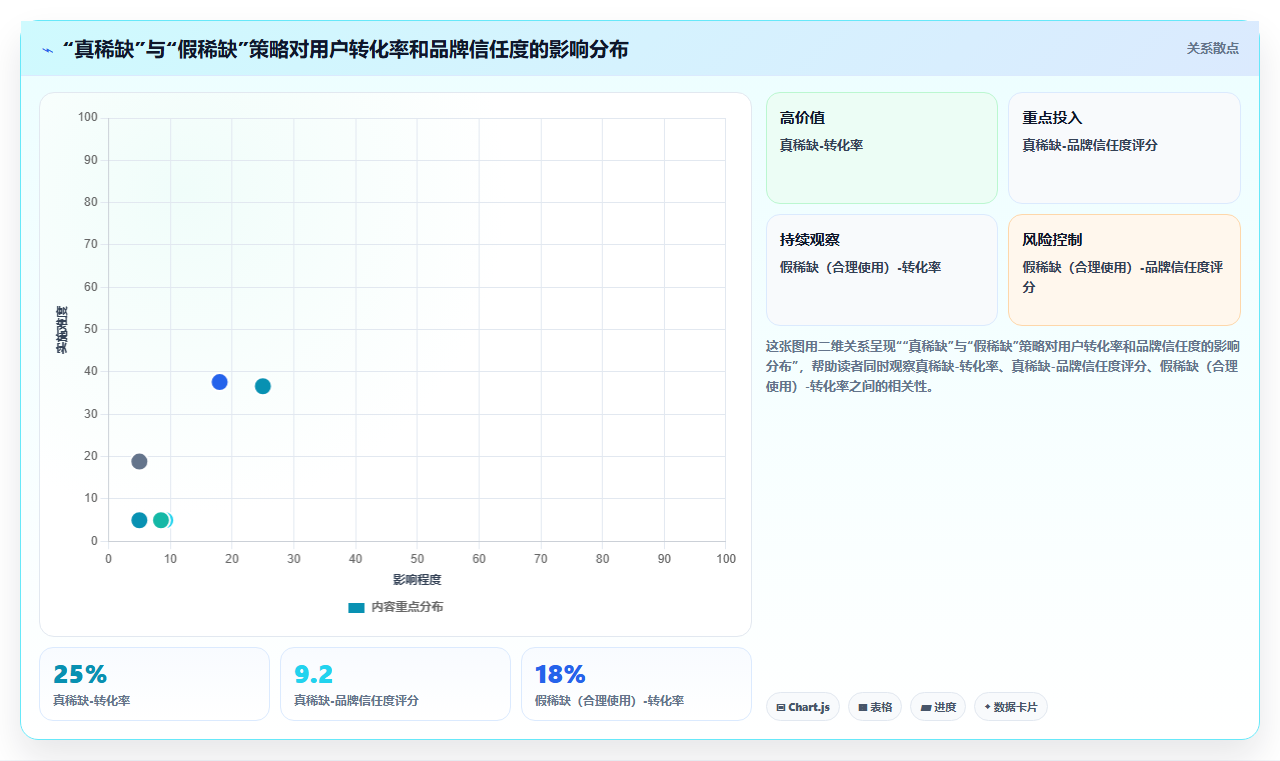The height and width of the screenshot is (761, 1280).
Task: Click 假稀缺（合理使用）-品牌信任度评分 text in 风险控制 card
Action: point(1123,277)
